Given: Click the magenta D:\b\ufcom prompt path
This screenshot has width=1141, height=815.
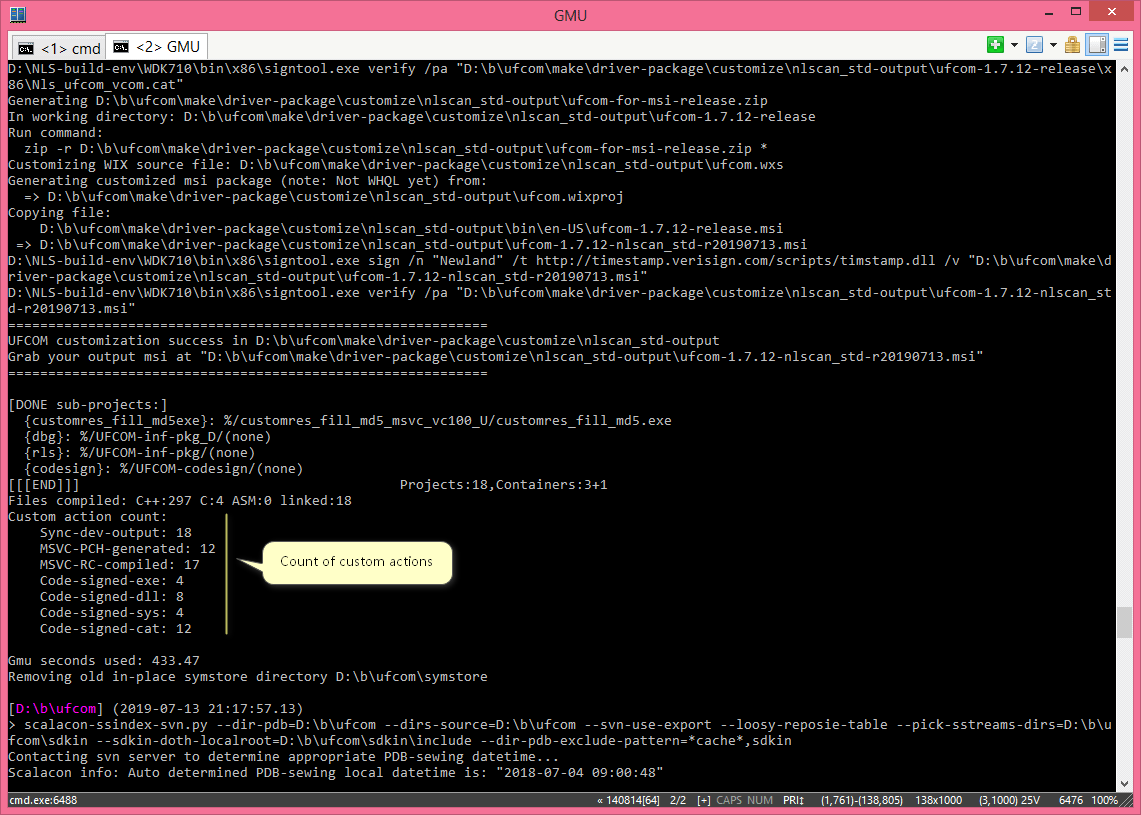Looking at the screenshot, I should [56, 709].
